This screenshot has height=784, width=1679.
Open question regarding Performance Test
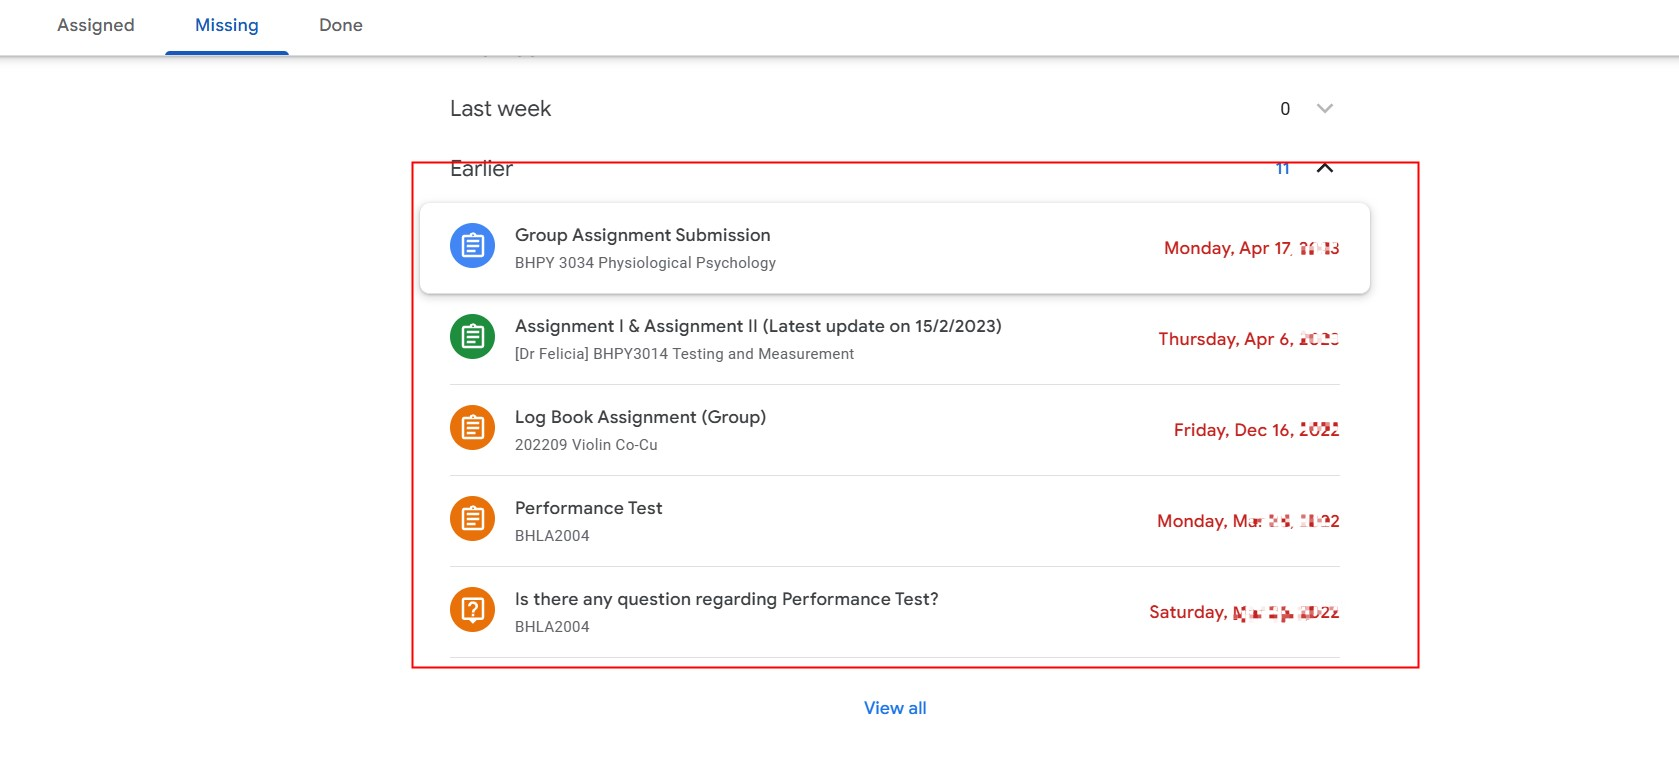coord(727,599)
